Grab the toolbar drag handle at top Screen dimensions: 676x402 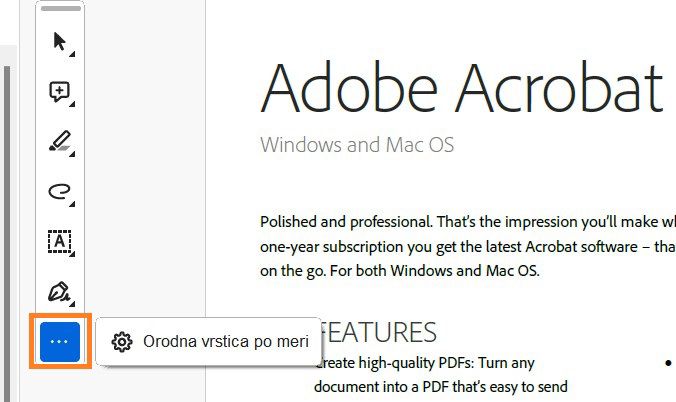pos(60,9)
